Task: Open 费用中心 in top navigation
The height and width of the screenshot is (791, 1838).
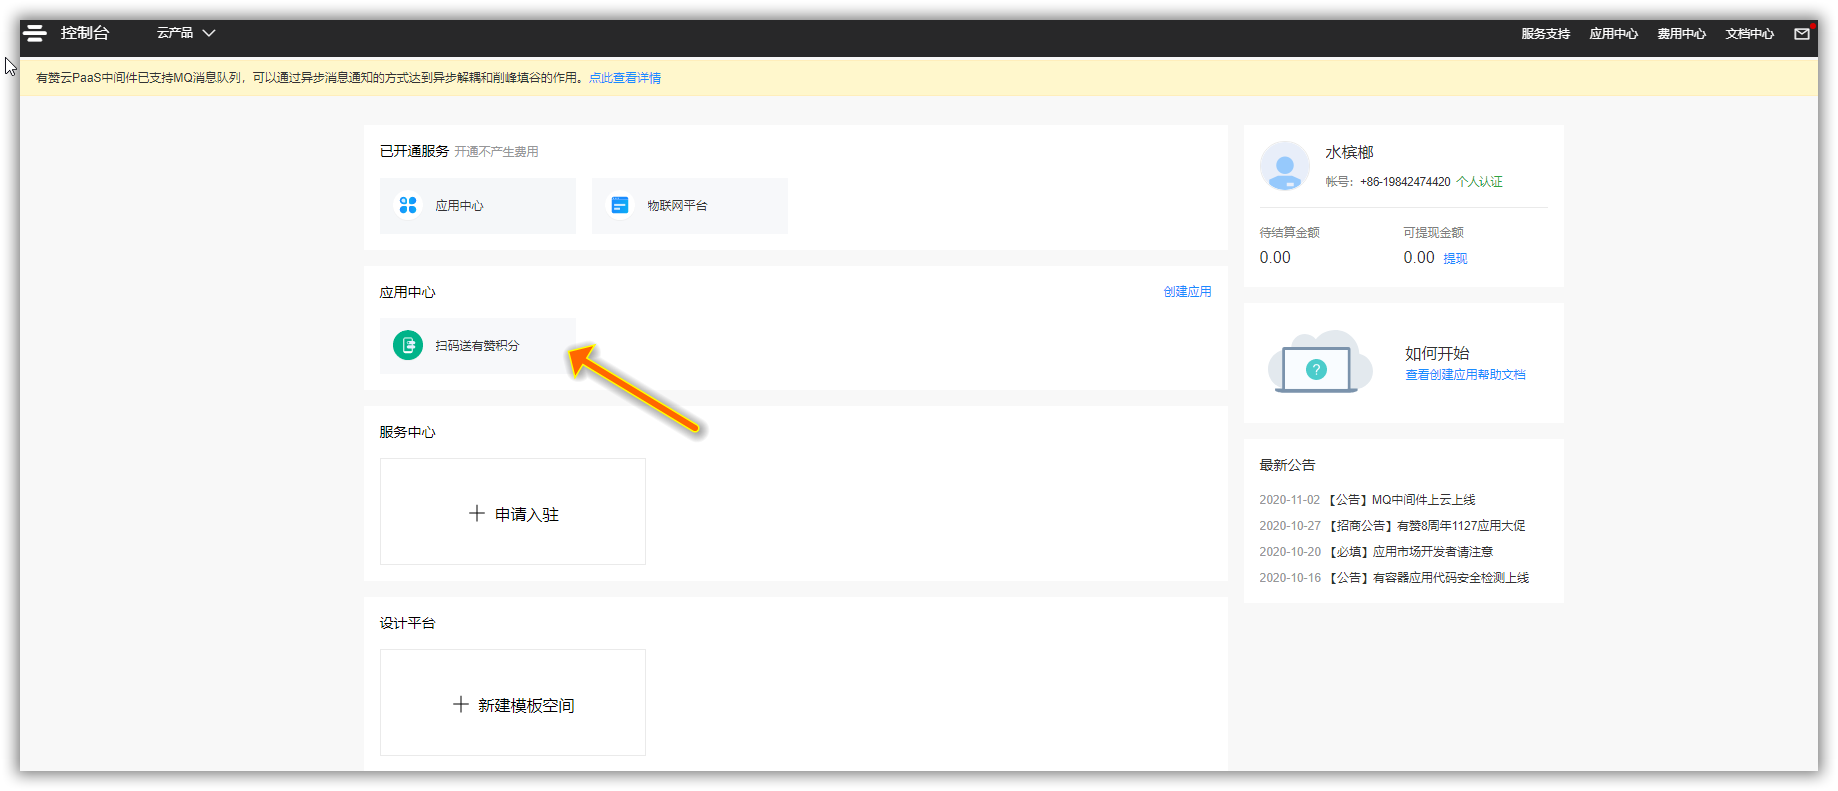Action: [1681, 34]
